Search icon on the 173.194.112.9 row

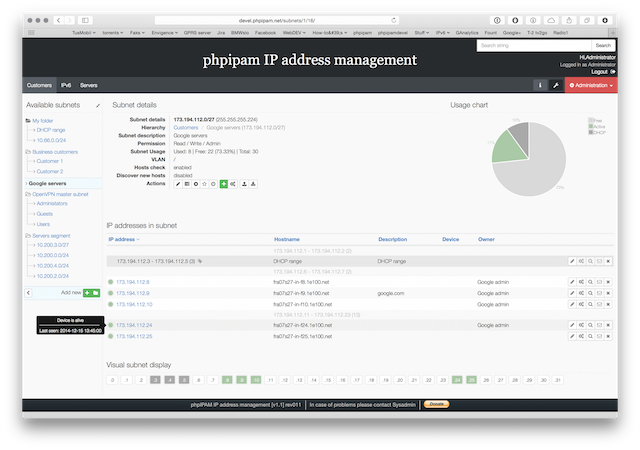[590, 293]
